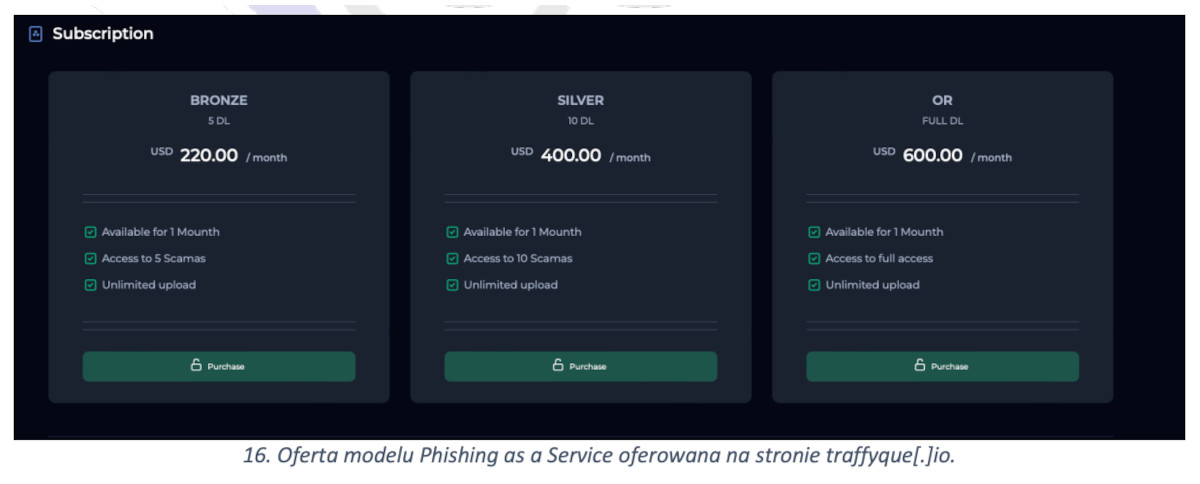The image size is (1200, 484).
Task: Click the OR plan title
Action: (942, 100)
